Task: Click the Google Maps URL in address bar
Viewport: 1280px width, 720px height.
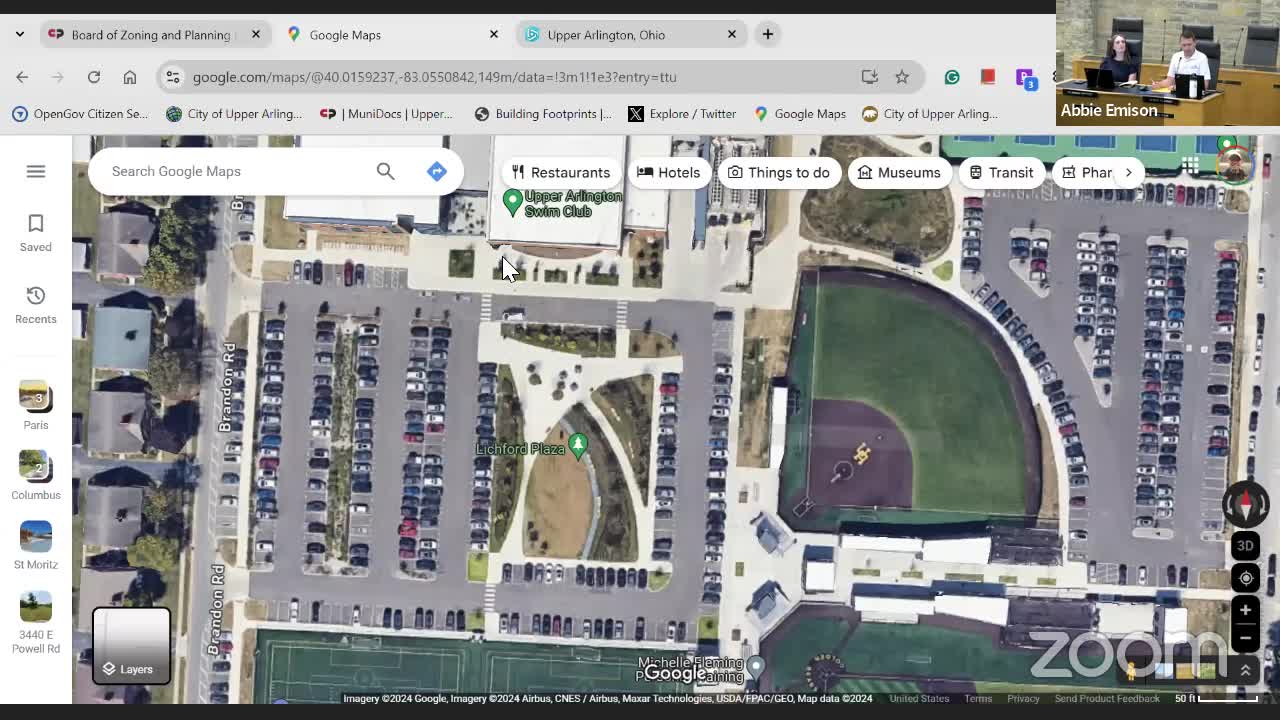Action: click(x=434, y=77)
